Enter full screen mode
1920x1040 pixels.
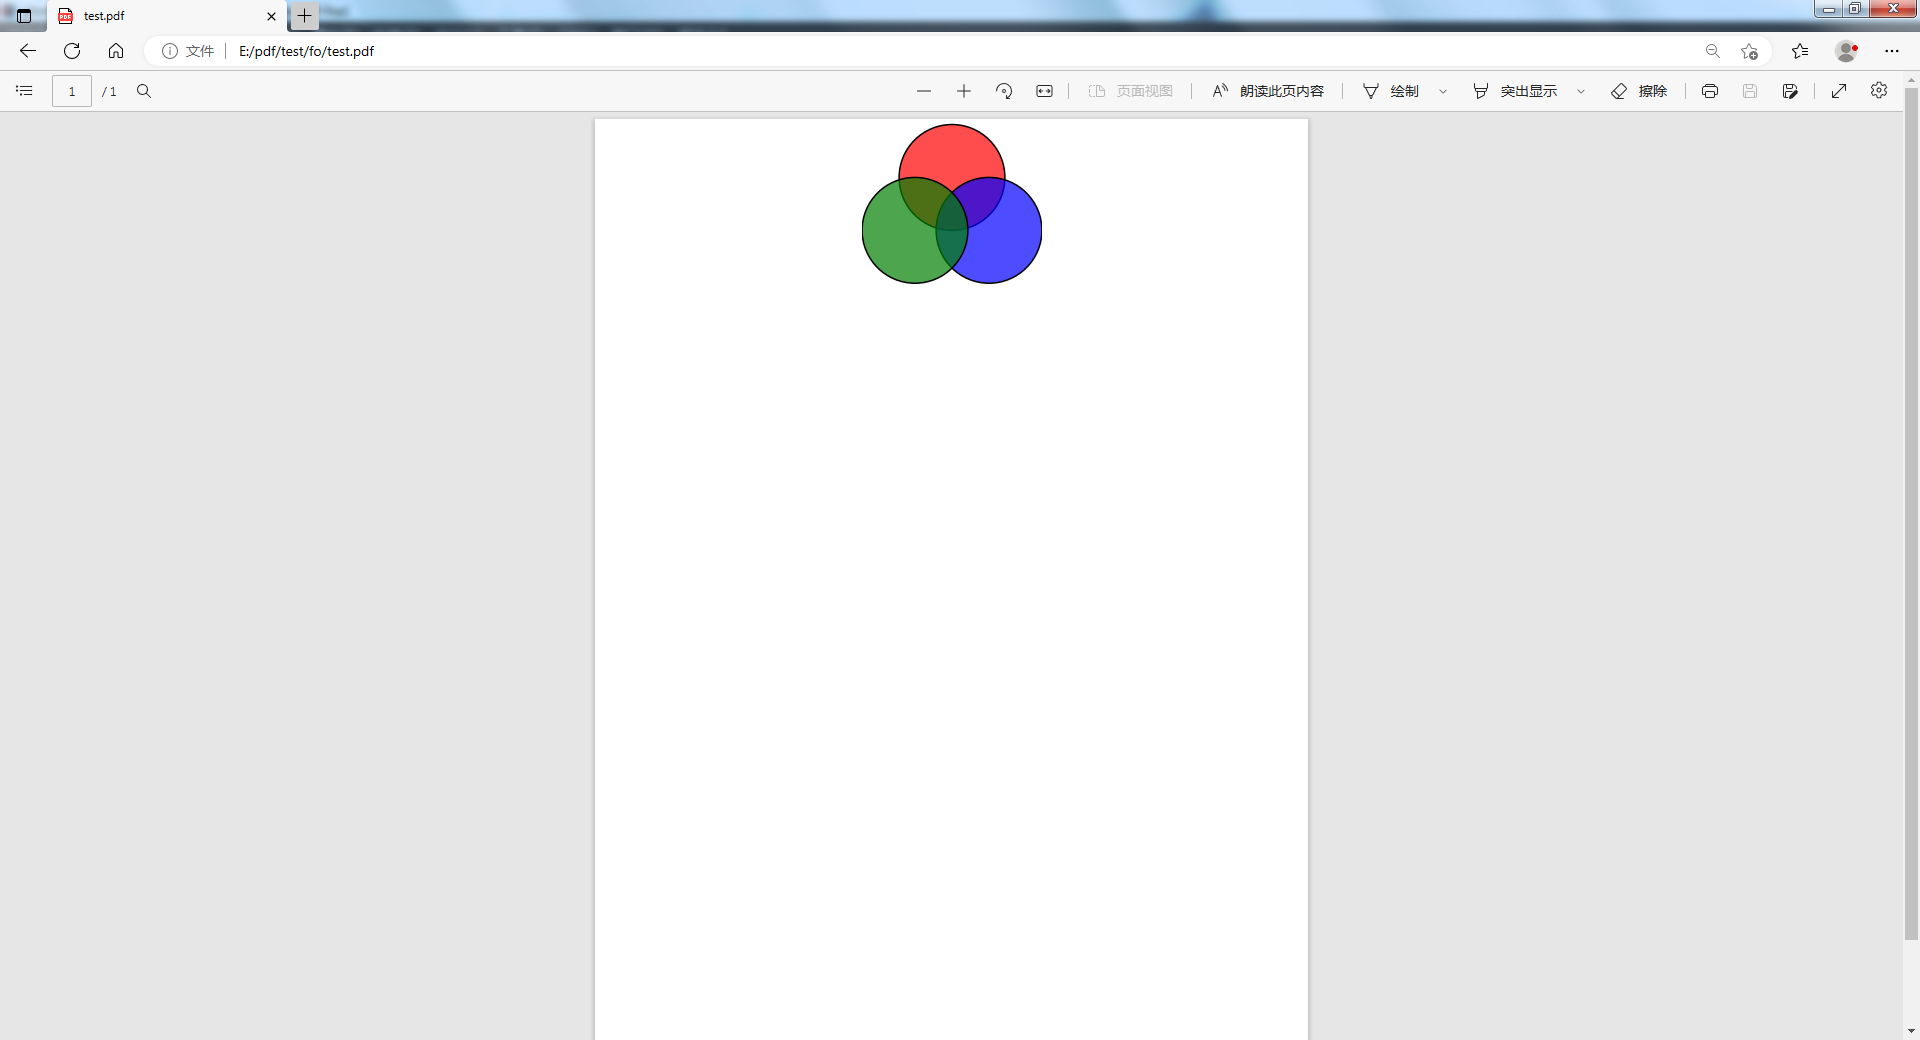pyautogui.click(x=1838, y=91)
